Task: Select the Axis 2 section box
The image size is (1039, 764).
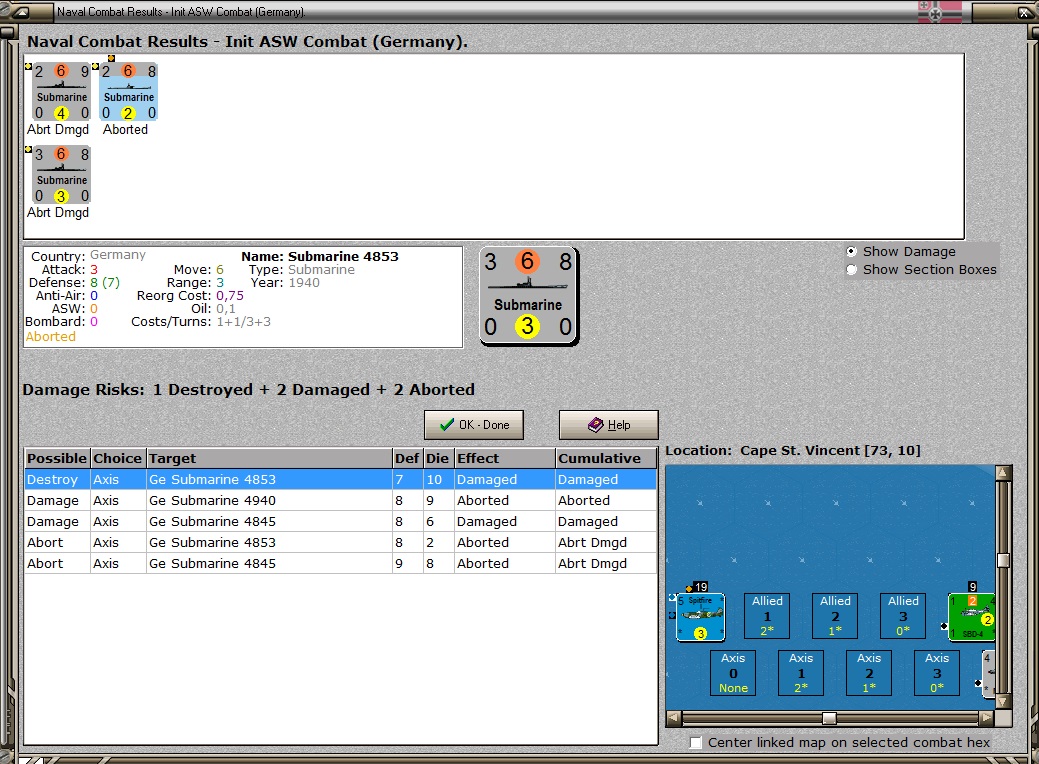Action: coord(869,673)
